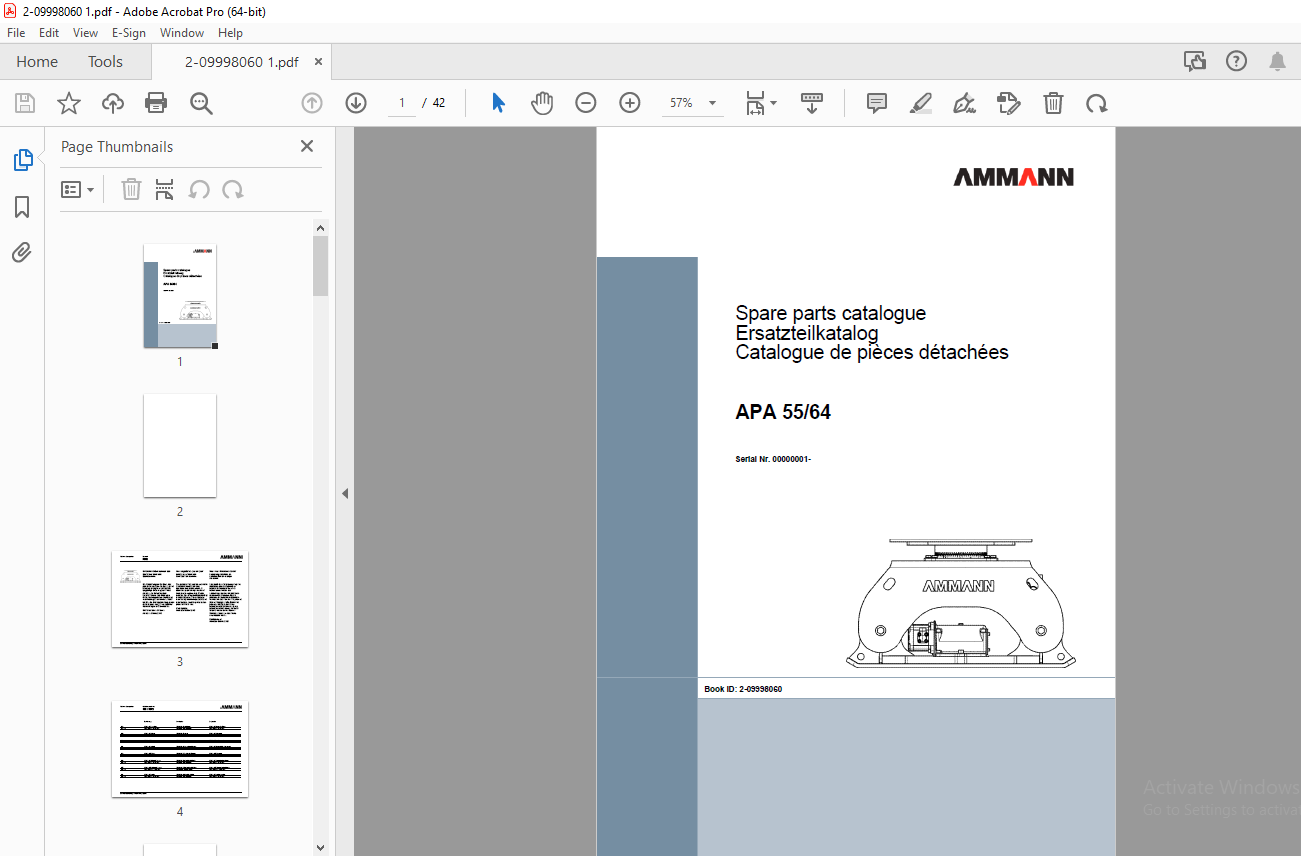Screen dimensions: 1301x856
Task: Select page 4 thumbnail
Action: click(180, 748)
